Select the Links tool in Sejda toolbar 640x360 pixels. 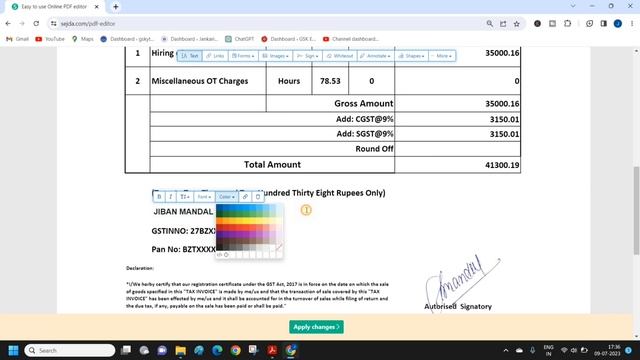pos(215,56)
